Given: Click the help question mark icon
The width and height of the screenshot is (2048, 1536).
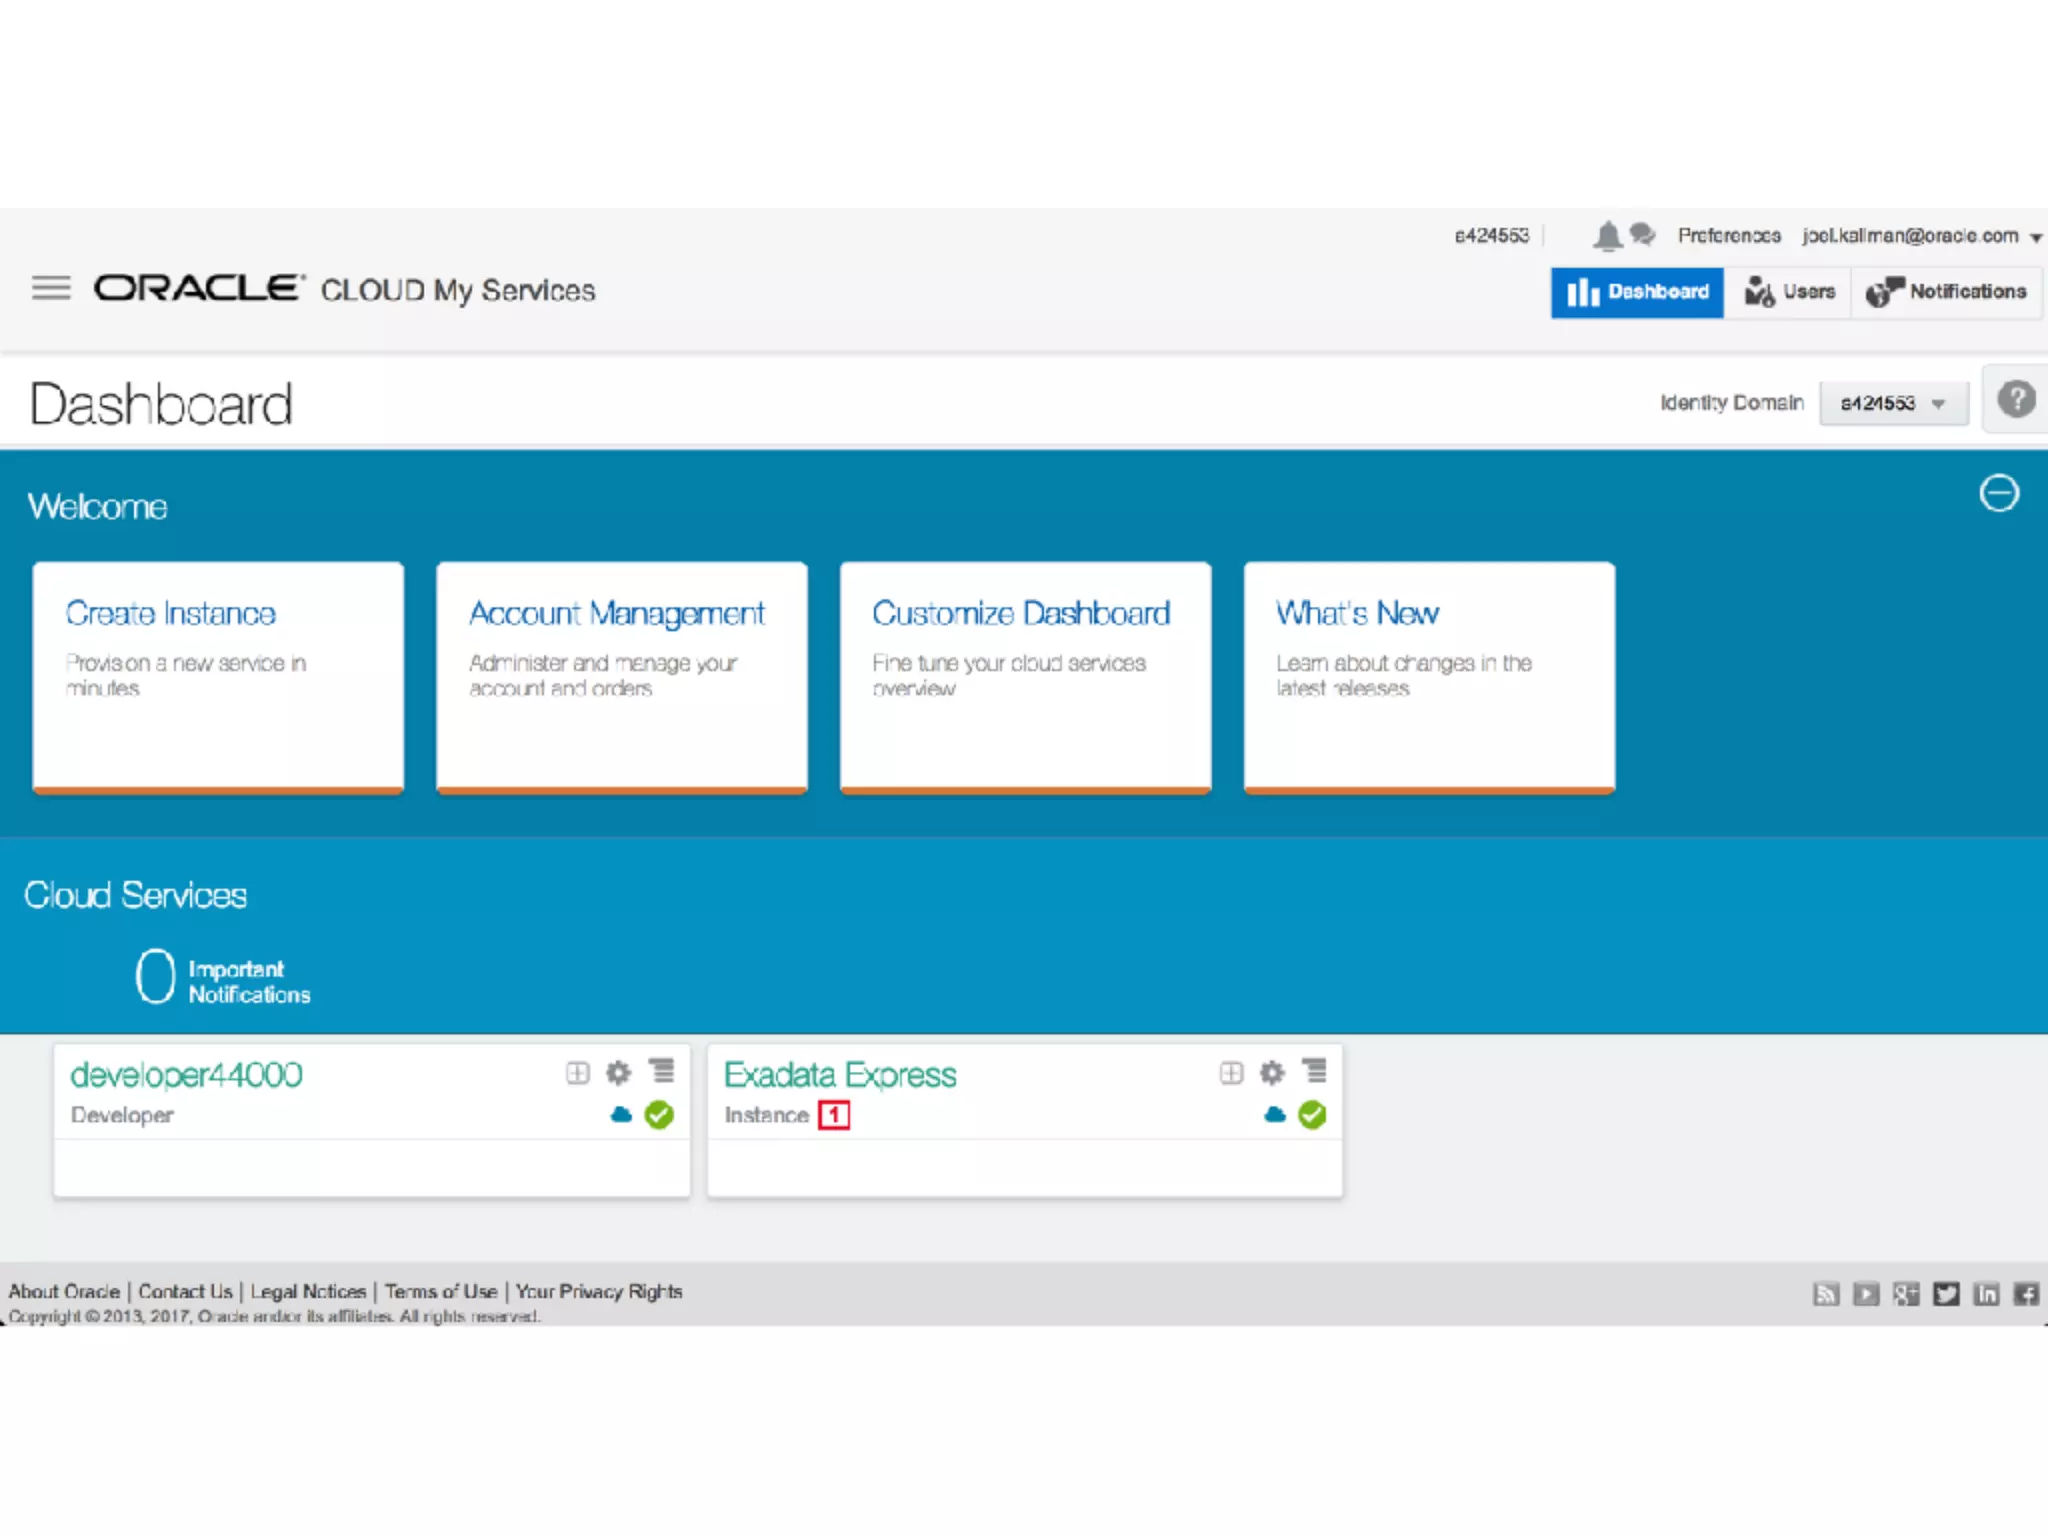Looking at the screenshot, I should [2016, 400].
